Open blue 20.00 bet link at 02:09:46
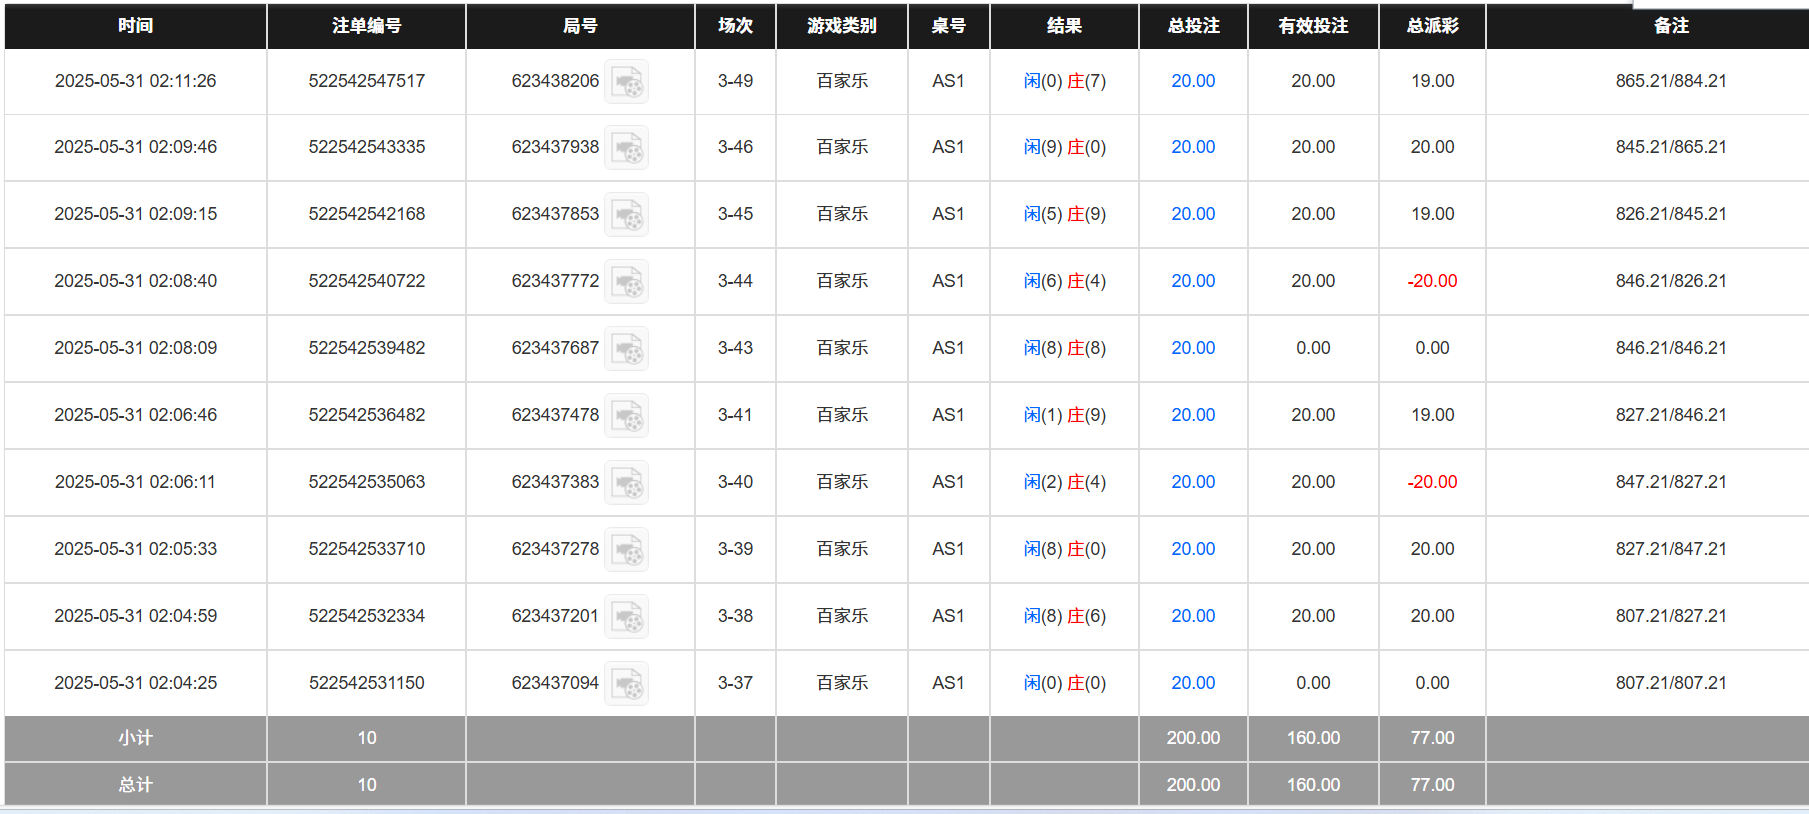Image resolution: width=1809 pixels, height=814 pixels. 1193,147
